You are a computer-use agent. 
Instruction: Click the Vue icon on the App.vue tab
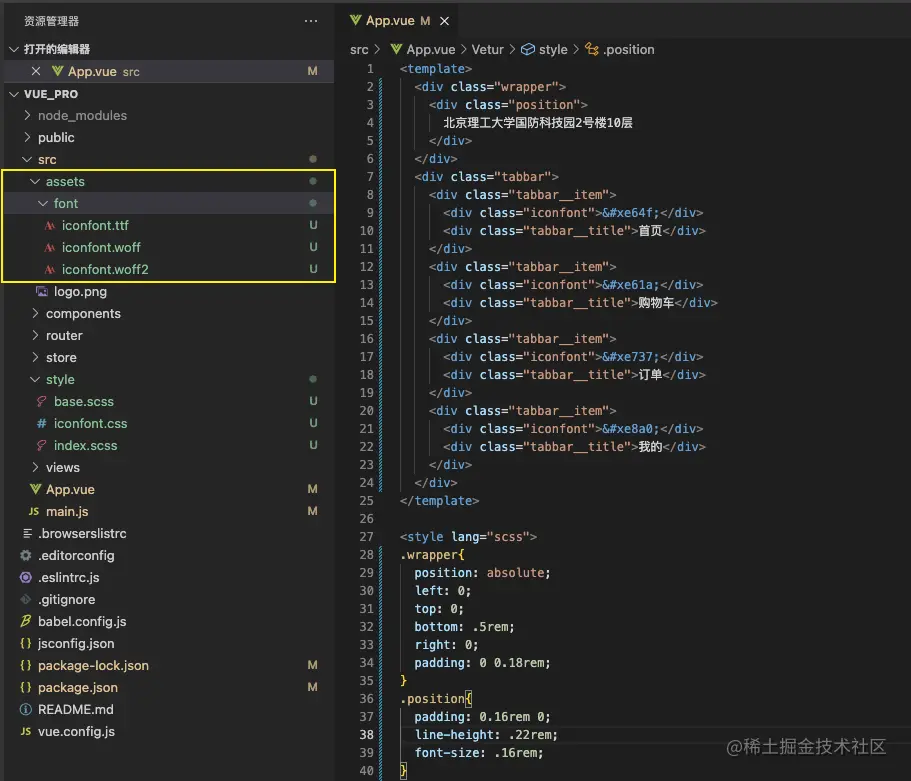pyautogui.click(x=356, y=20)
